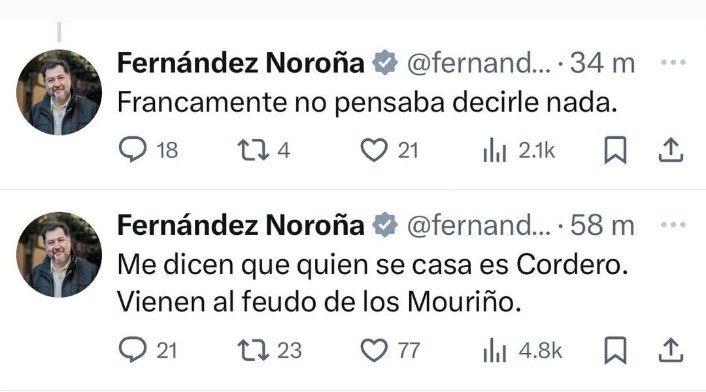706x392 pixels.
Task: Open more options on the 58 m tweet
Action: pyautogui.click(x=673, y=225)
